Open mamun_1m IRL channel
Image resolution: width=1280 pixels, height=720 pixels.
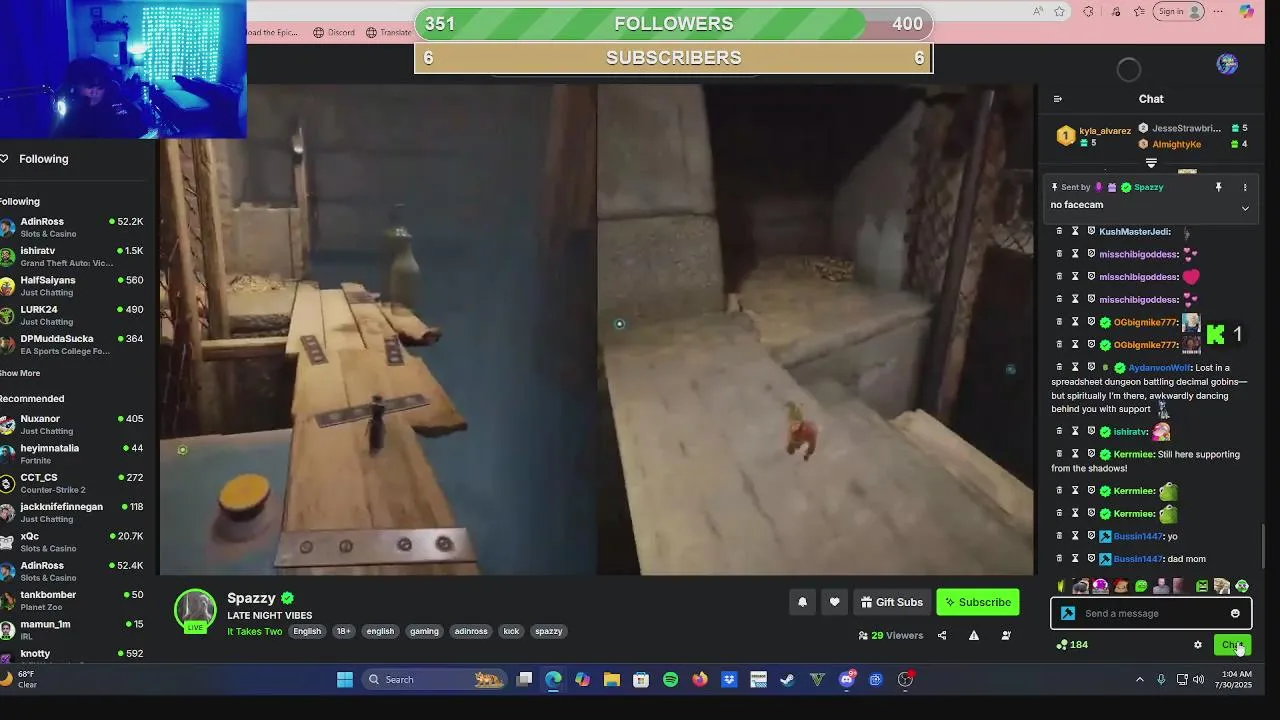(72, 629)
